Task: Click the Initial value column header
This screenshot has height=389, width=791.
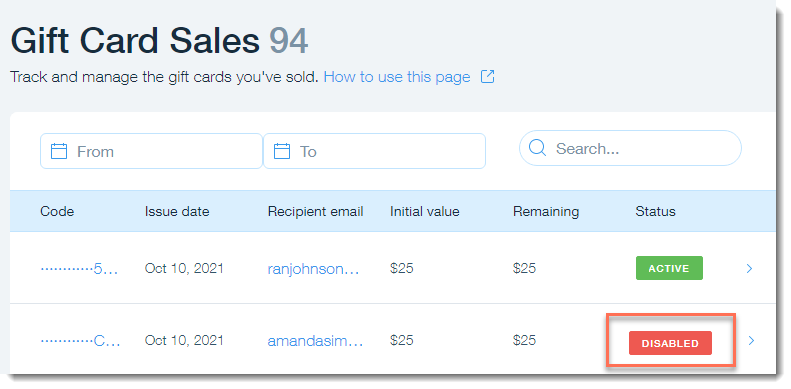Action: coord(425,211)
